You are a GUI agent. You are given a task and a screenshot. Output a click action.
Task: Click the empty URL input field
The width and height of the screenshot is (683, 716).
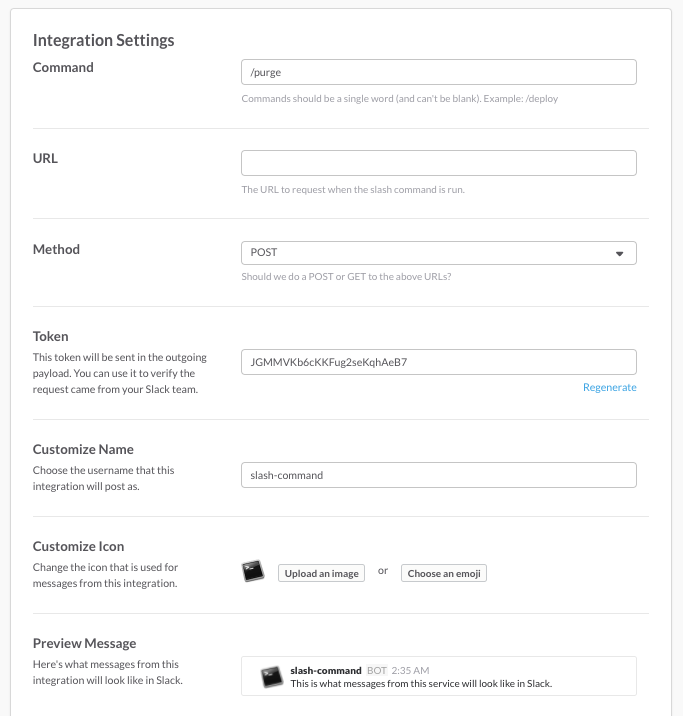pos(439,163)
